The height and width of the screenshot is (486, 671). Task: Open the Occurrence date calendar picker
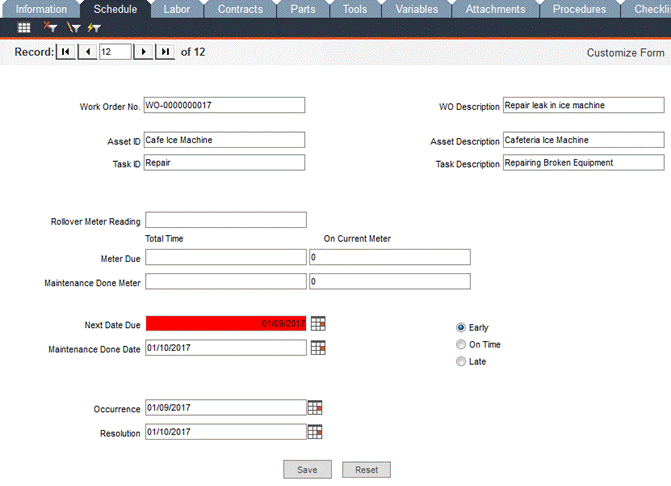(314, 407)
